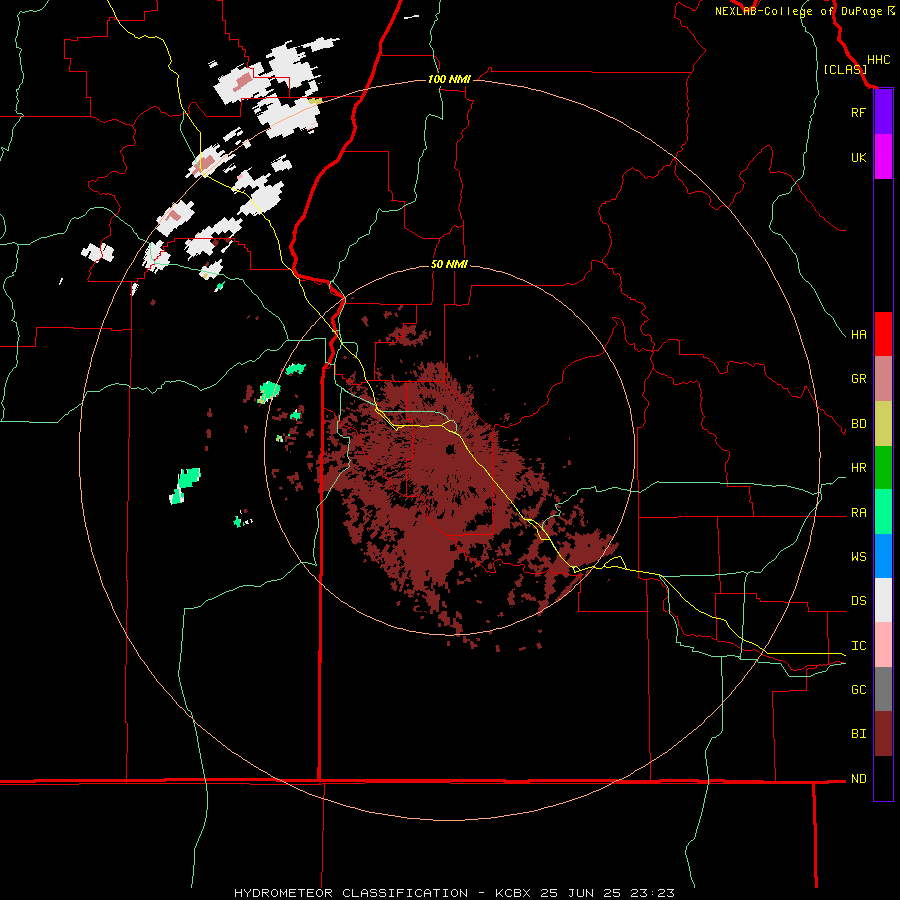Pick the yellow BD legend color swatch
Viewport: 900px width, 900px height.
883,424
